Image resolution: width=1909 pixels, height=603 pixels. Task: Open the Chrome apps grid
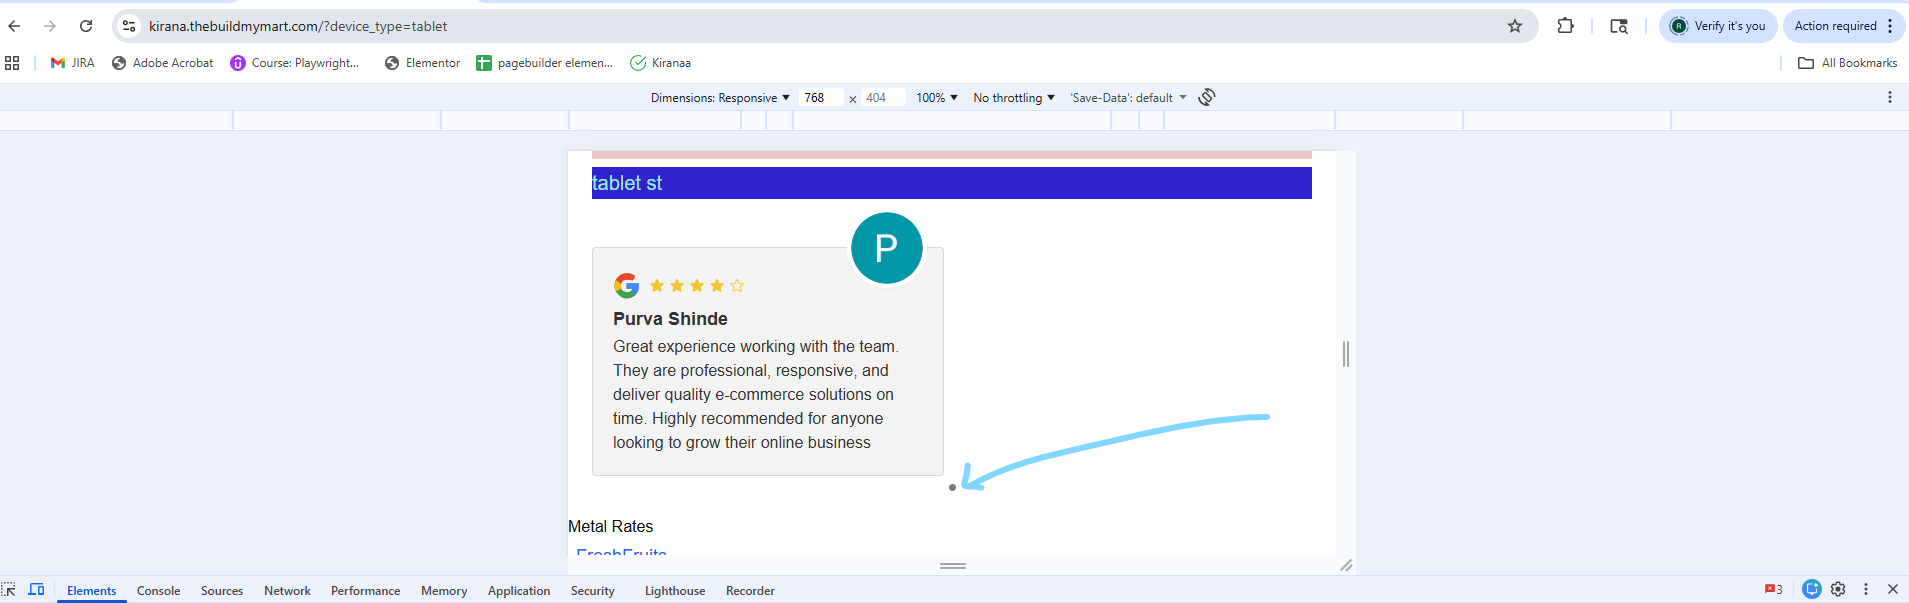pyautogui.click(x=12, y=63)
